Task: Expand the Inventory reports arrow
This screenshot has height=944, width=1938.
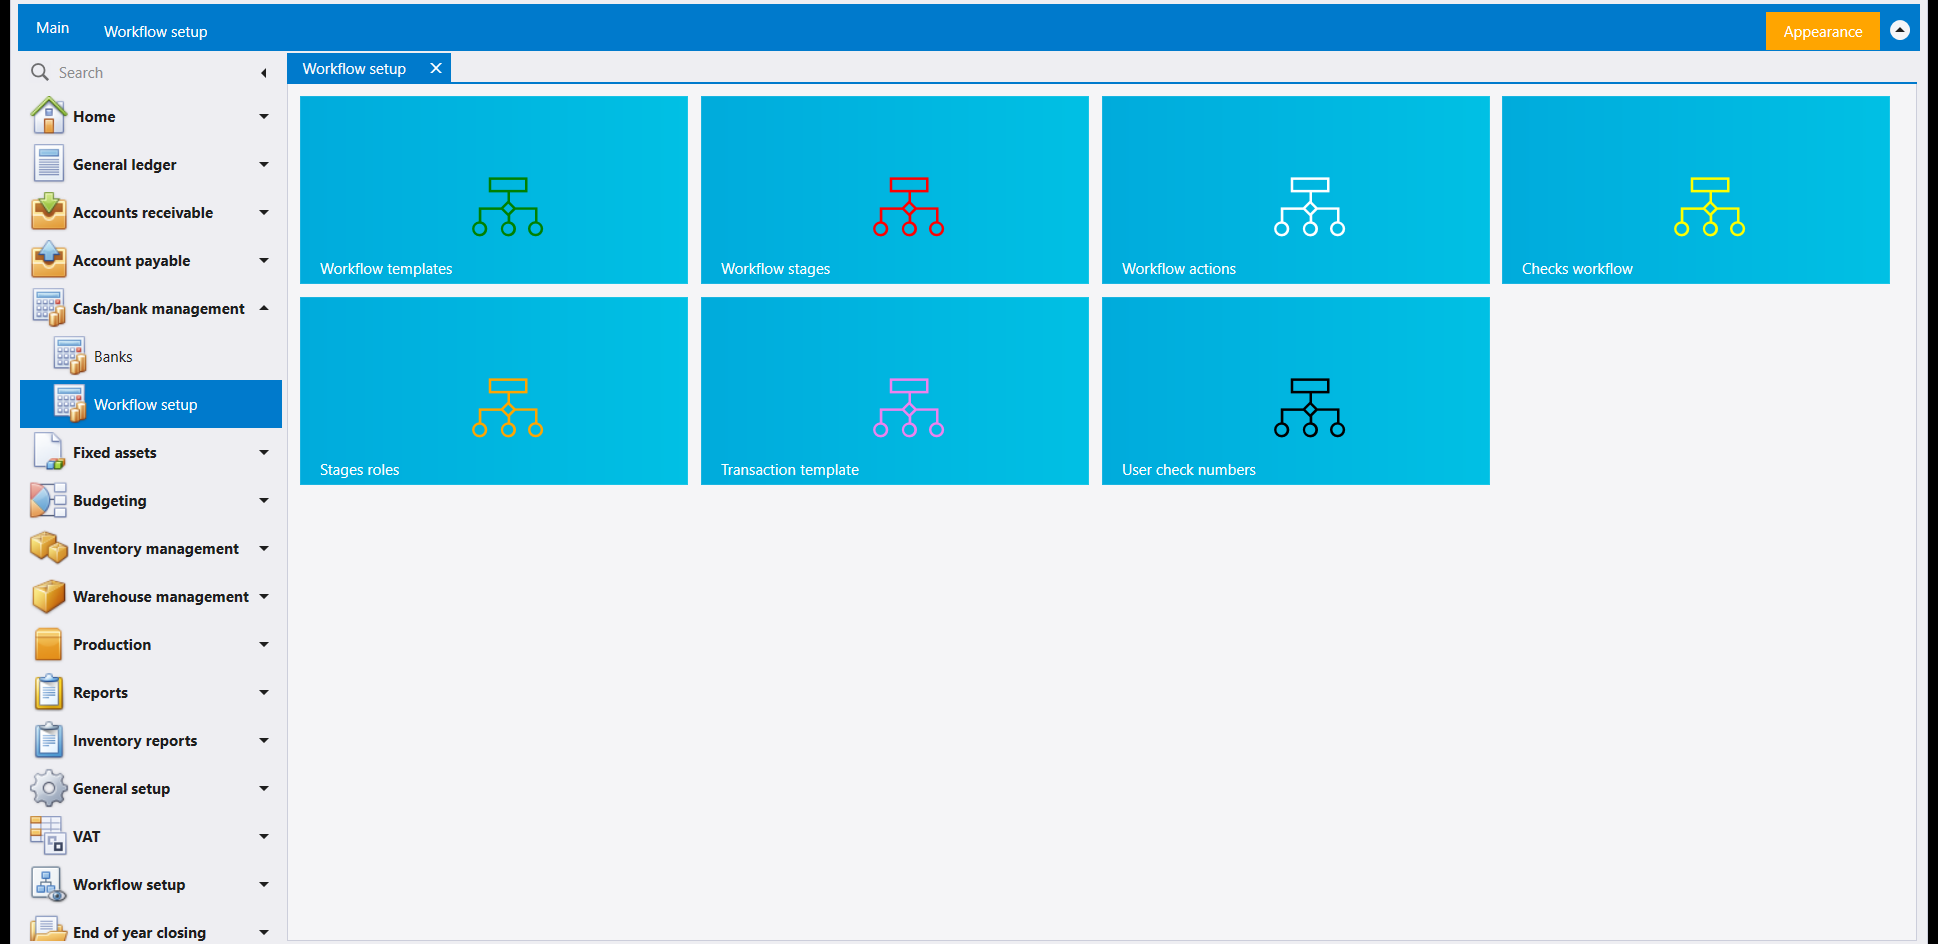Action: coord(264,740)
